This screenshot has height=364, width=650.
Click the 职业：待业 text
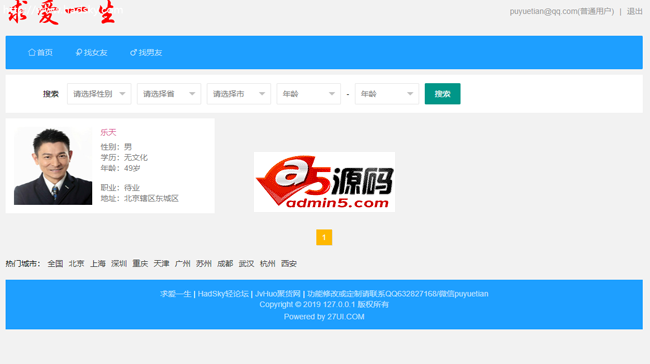tap(120, 188)
